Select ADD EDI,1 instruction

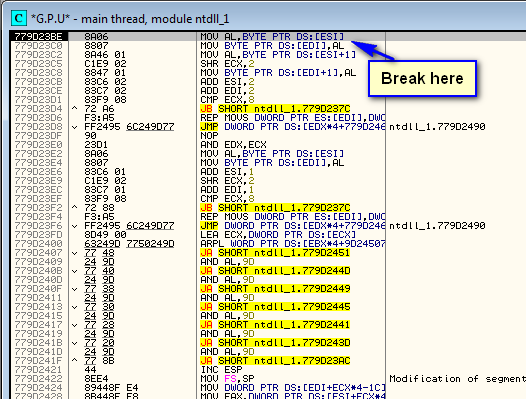[227, 190]
